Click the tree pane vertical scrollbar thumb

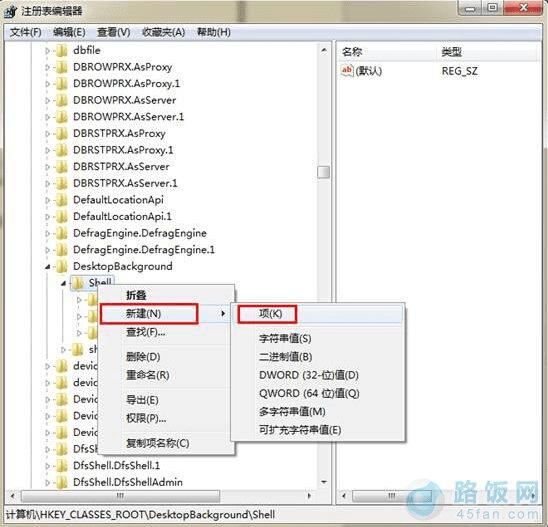324,172
